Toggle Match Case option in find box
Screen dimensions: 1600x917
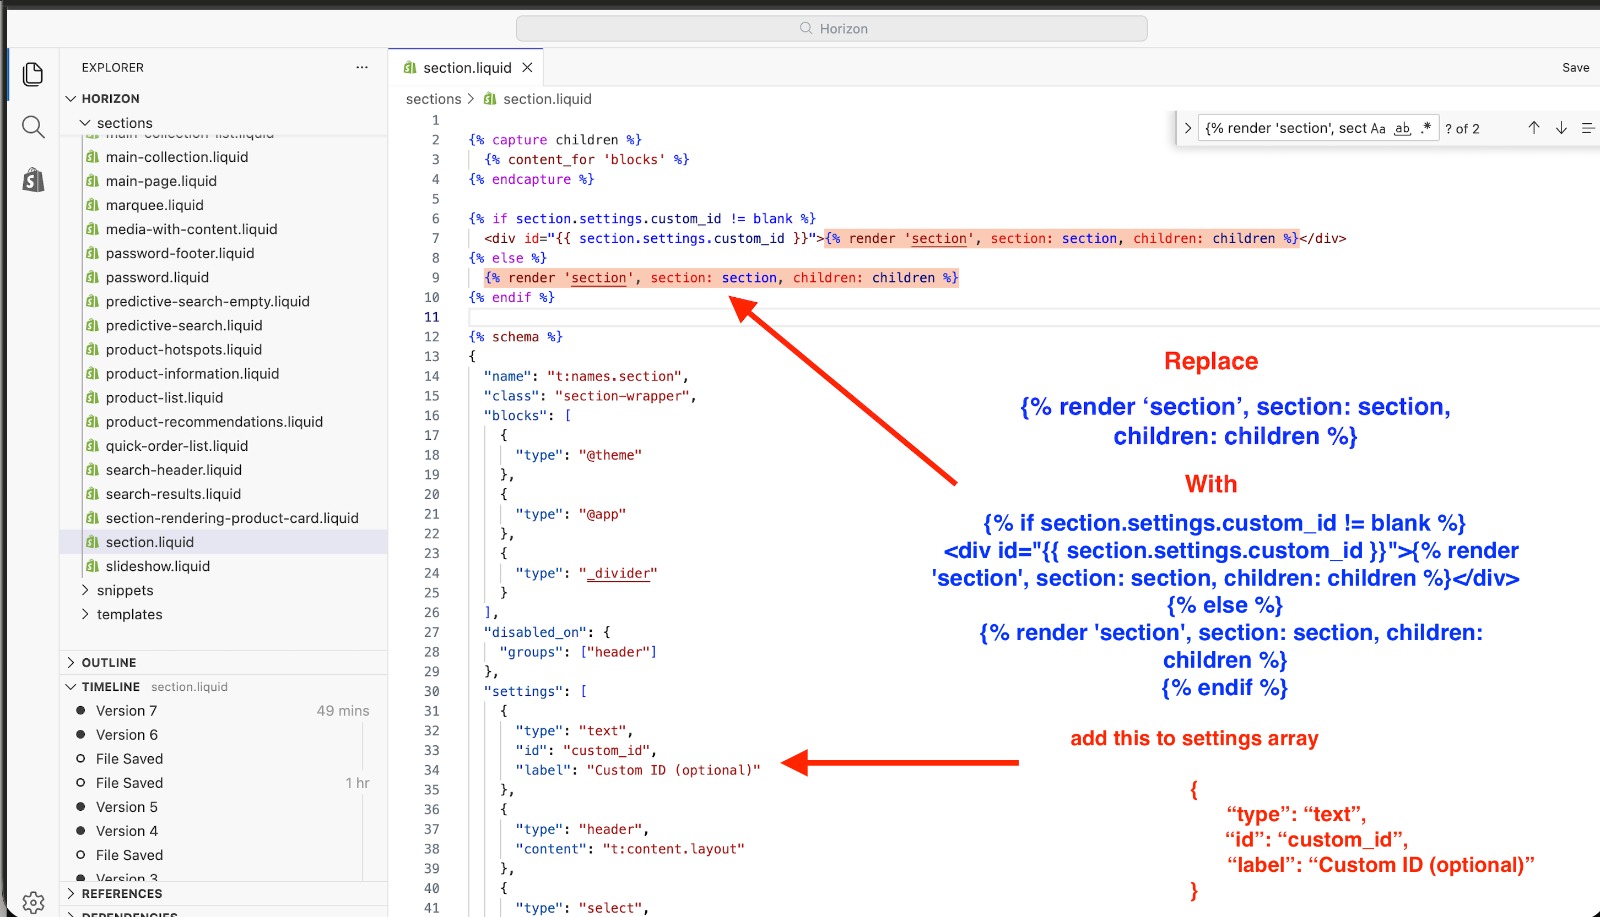1378,128
